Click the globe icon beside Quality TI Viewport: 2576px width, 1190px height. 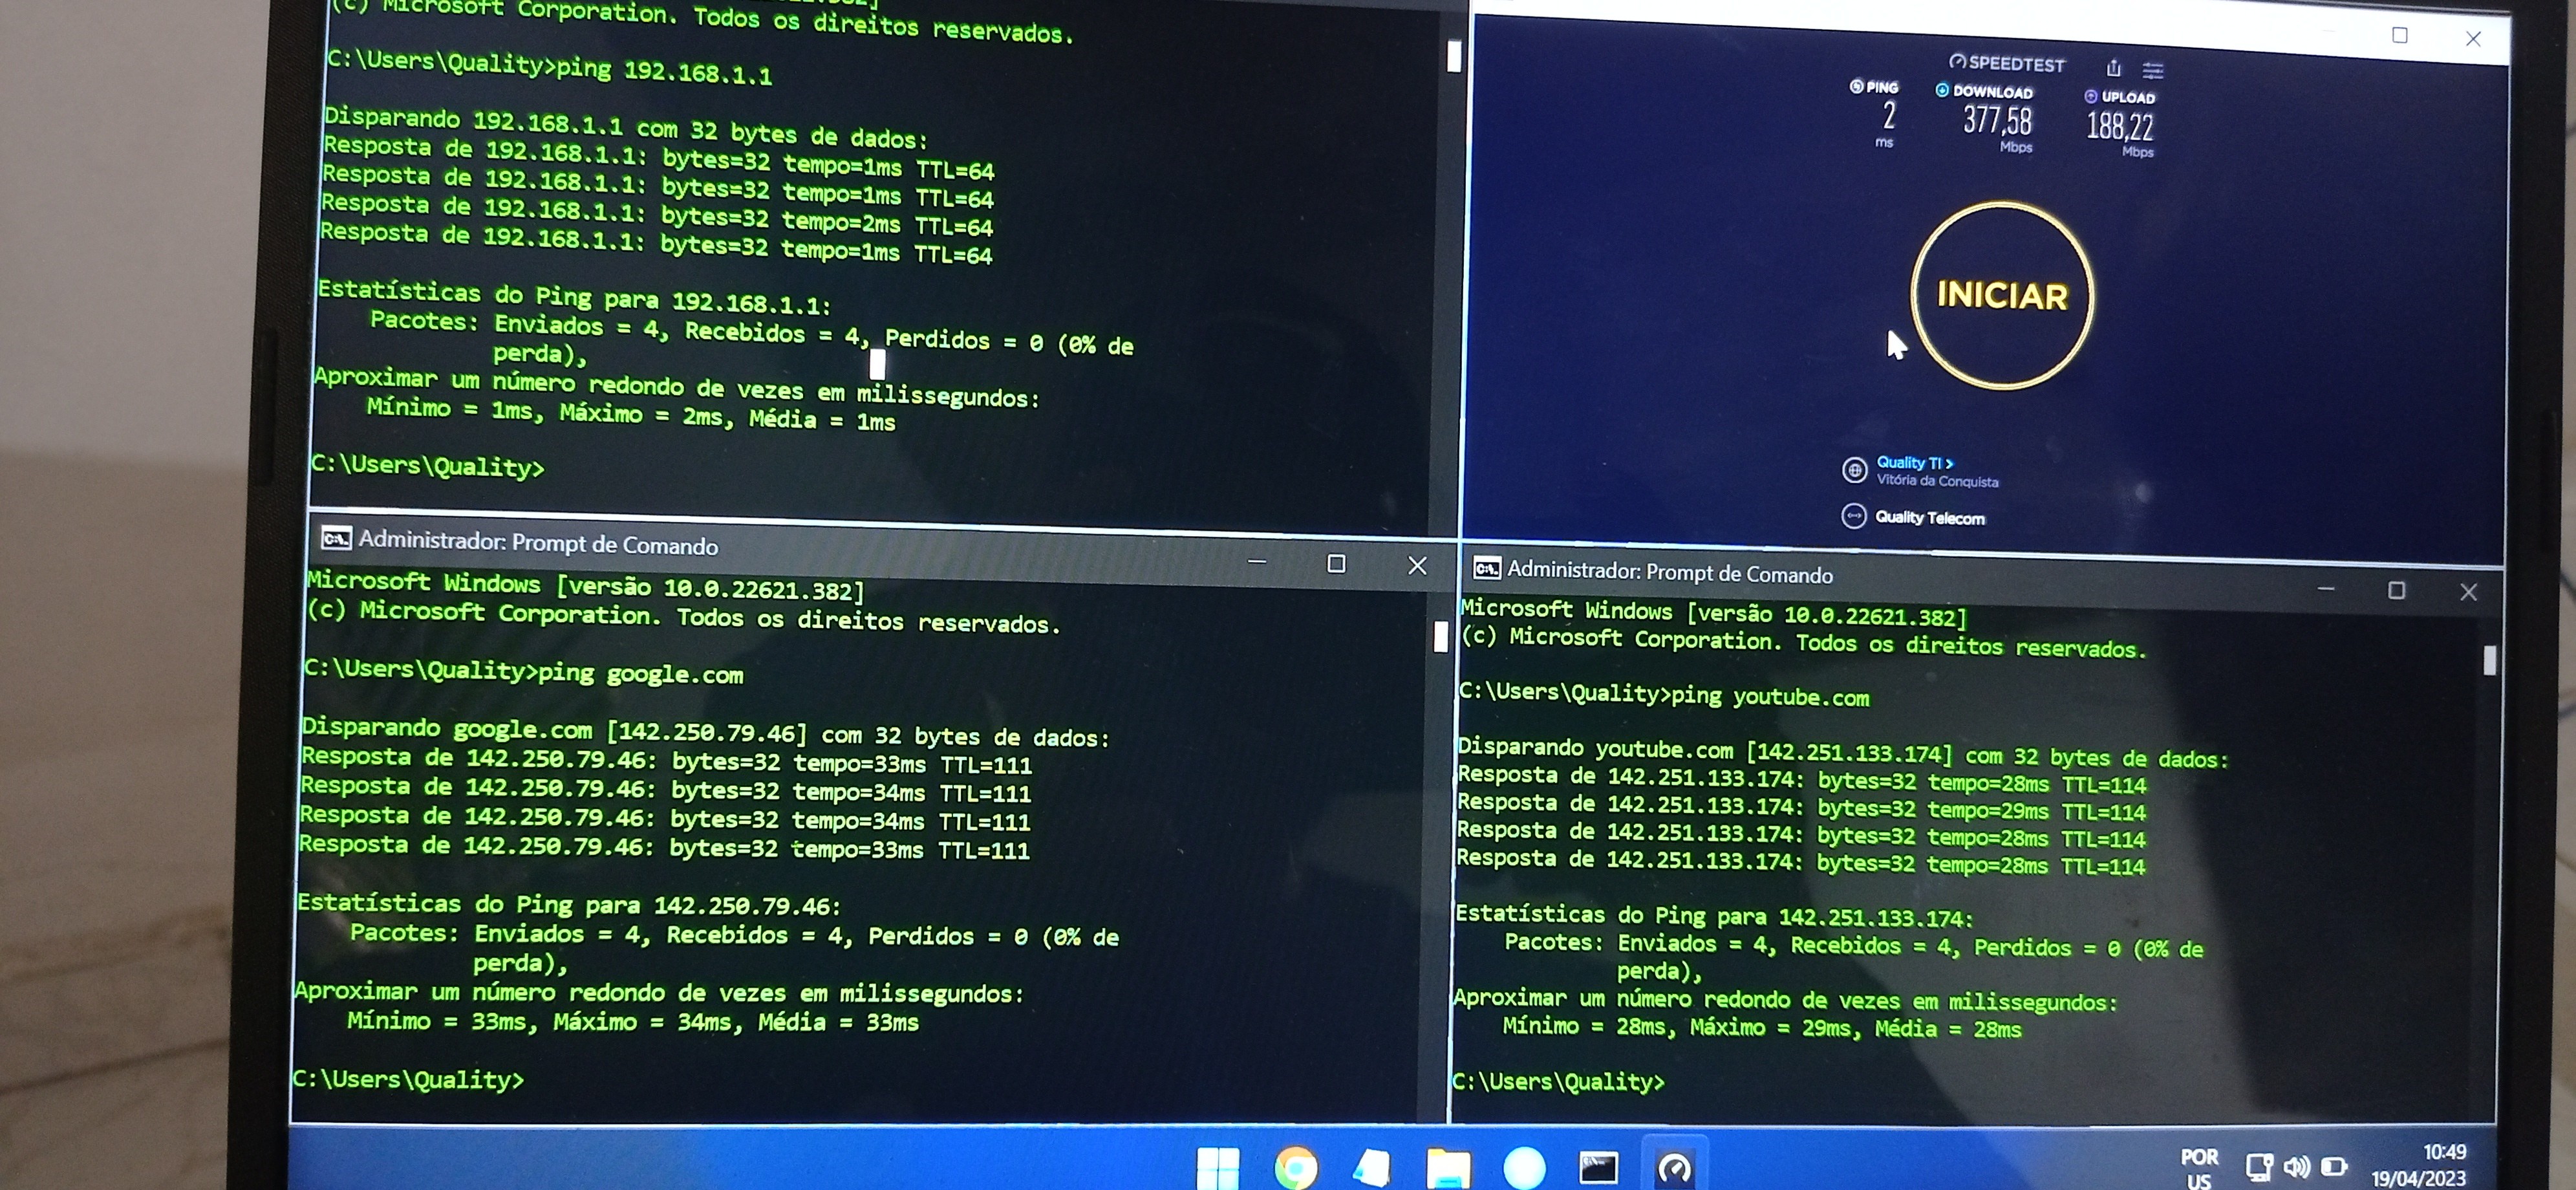(1854, 469)
